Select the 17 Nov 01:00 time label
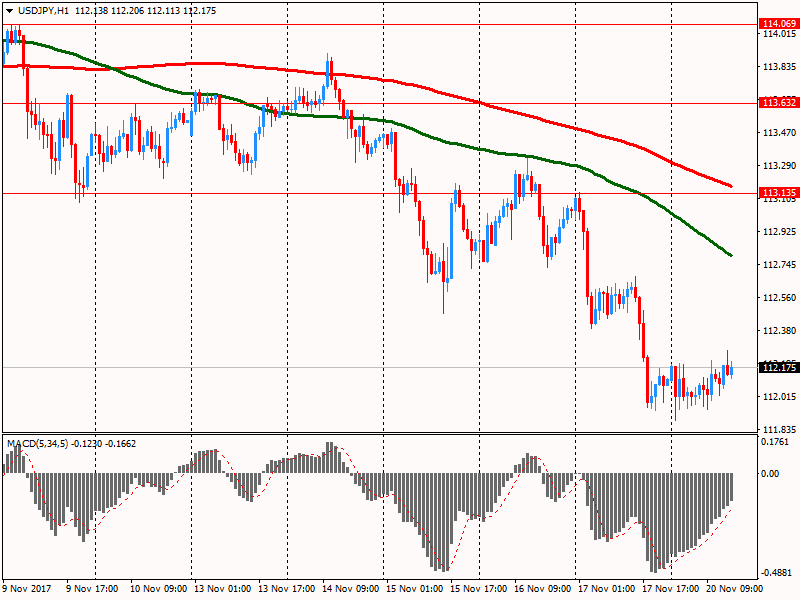This screenshot has width=800, height=600. [607, 589]
